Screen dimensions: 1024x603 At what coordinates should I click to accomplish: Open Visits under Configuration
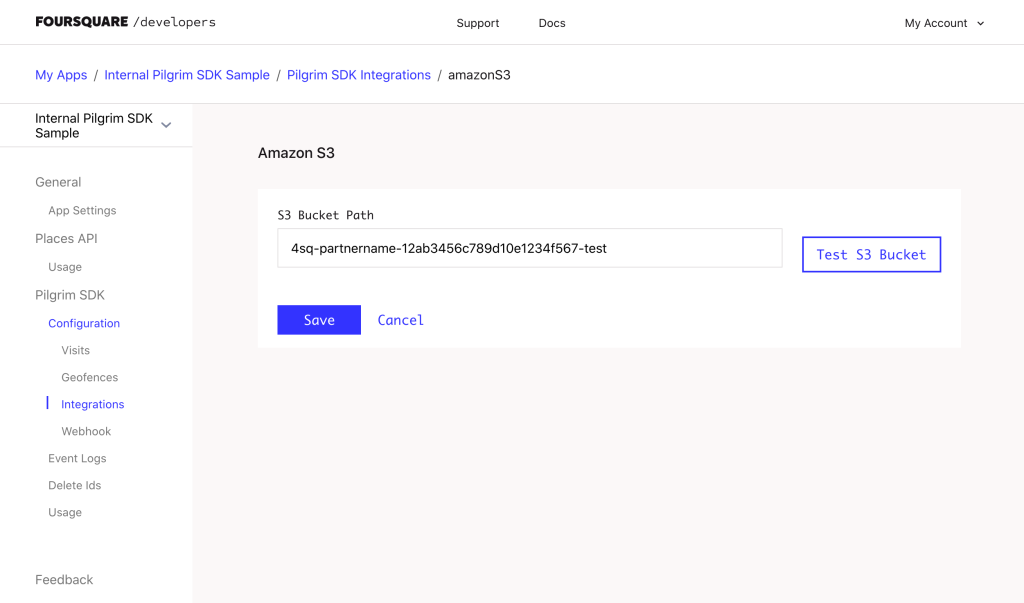point(75,350)
